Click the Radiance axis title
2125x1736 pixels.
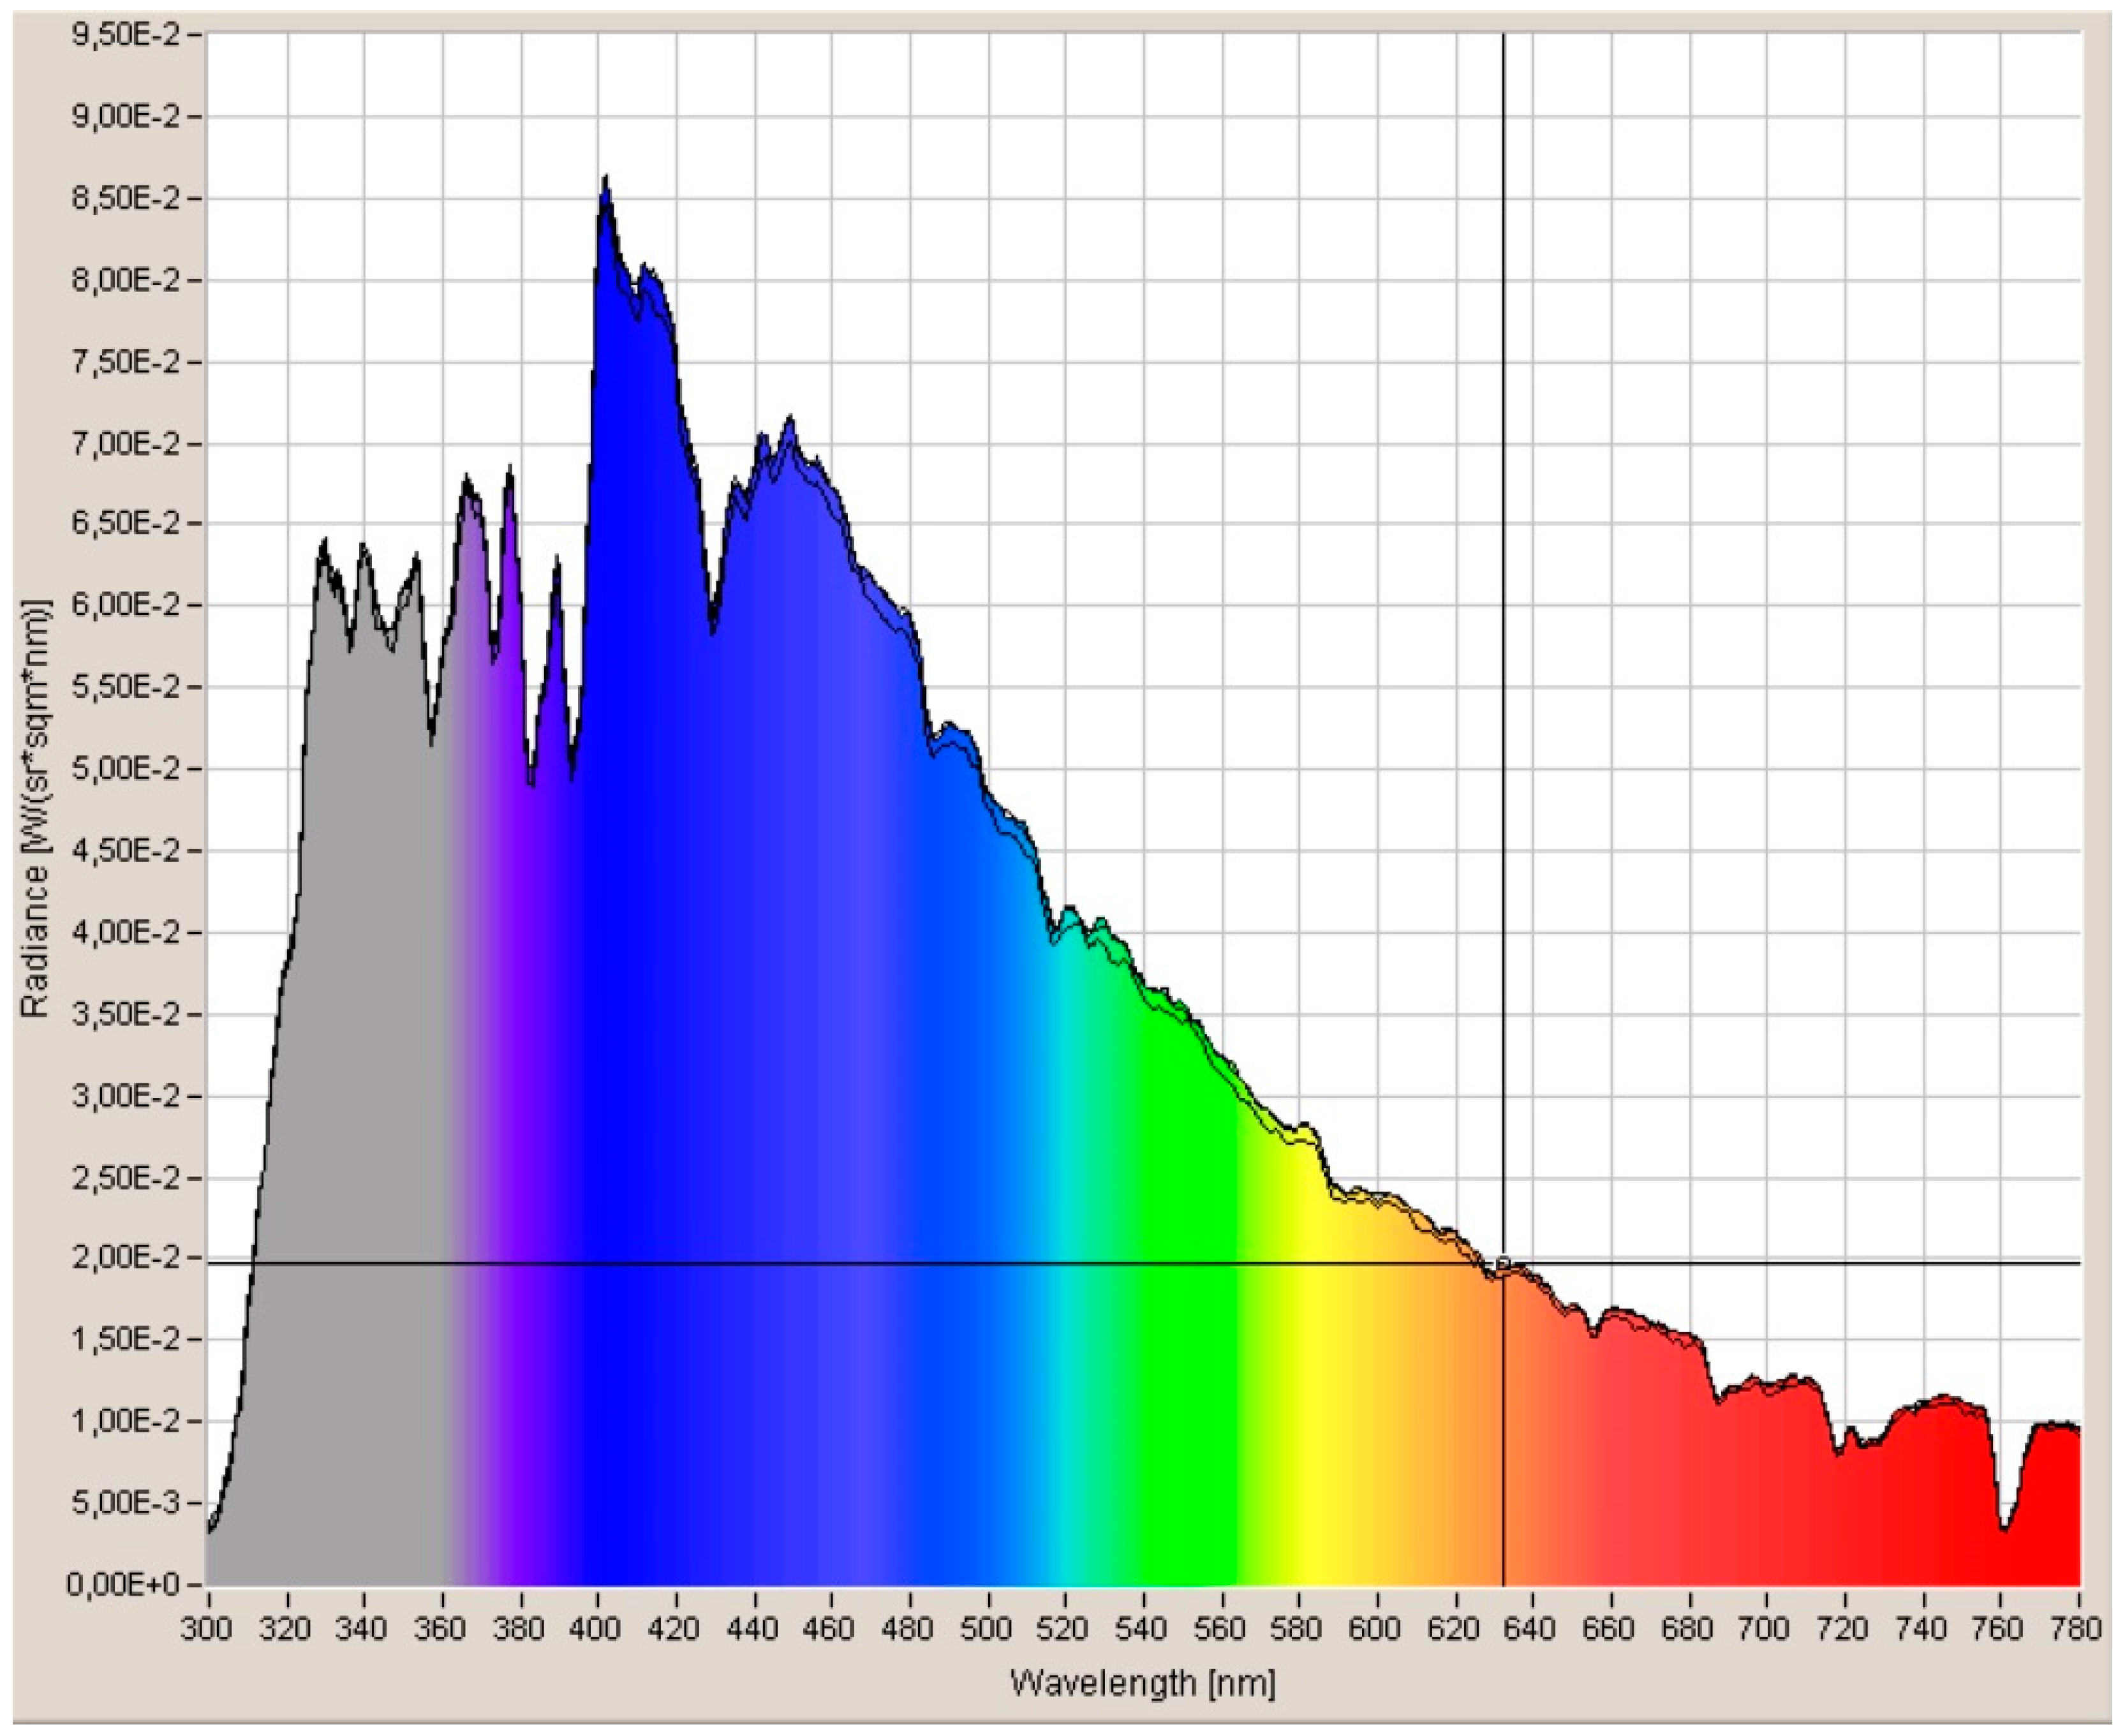[36, 808]
